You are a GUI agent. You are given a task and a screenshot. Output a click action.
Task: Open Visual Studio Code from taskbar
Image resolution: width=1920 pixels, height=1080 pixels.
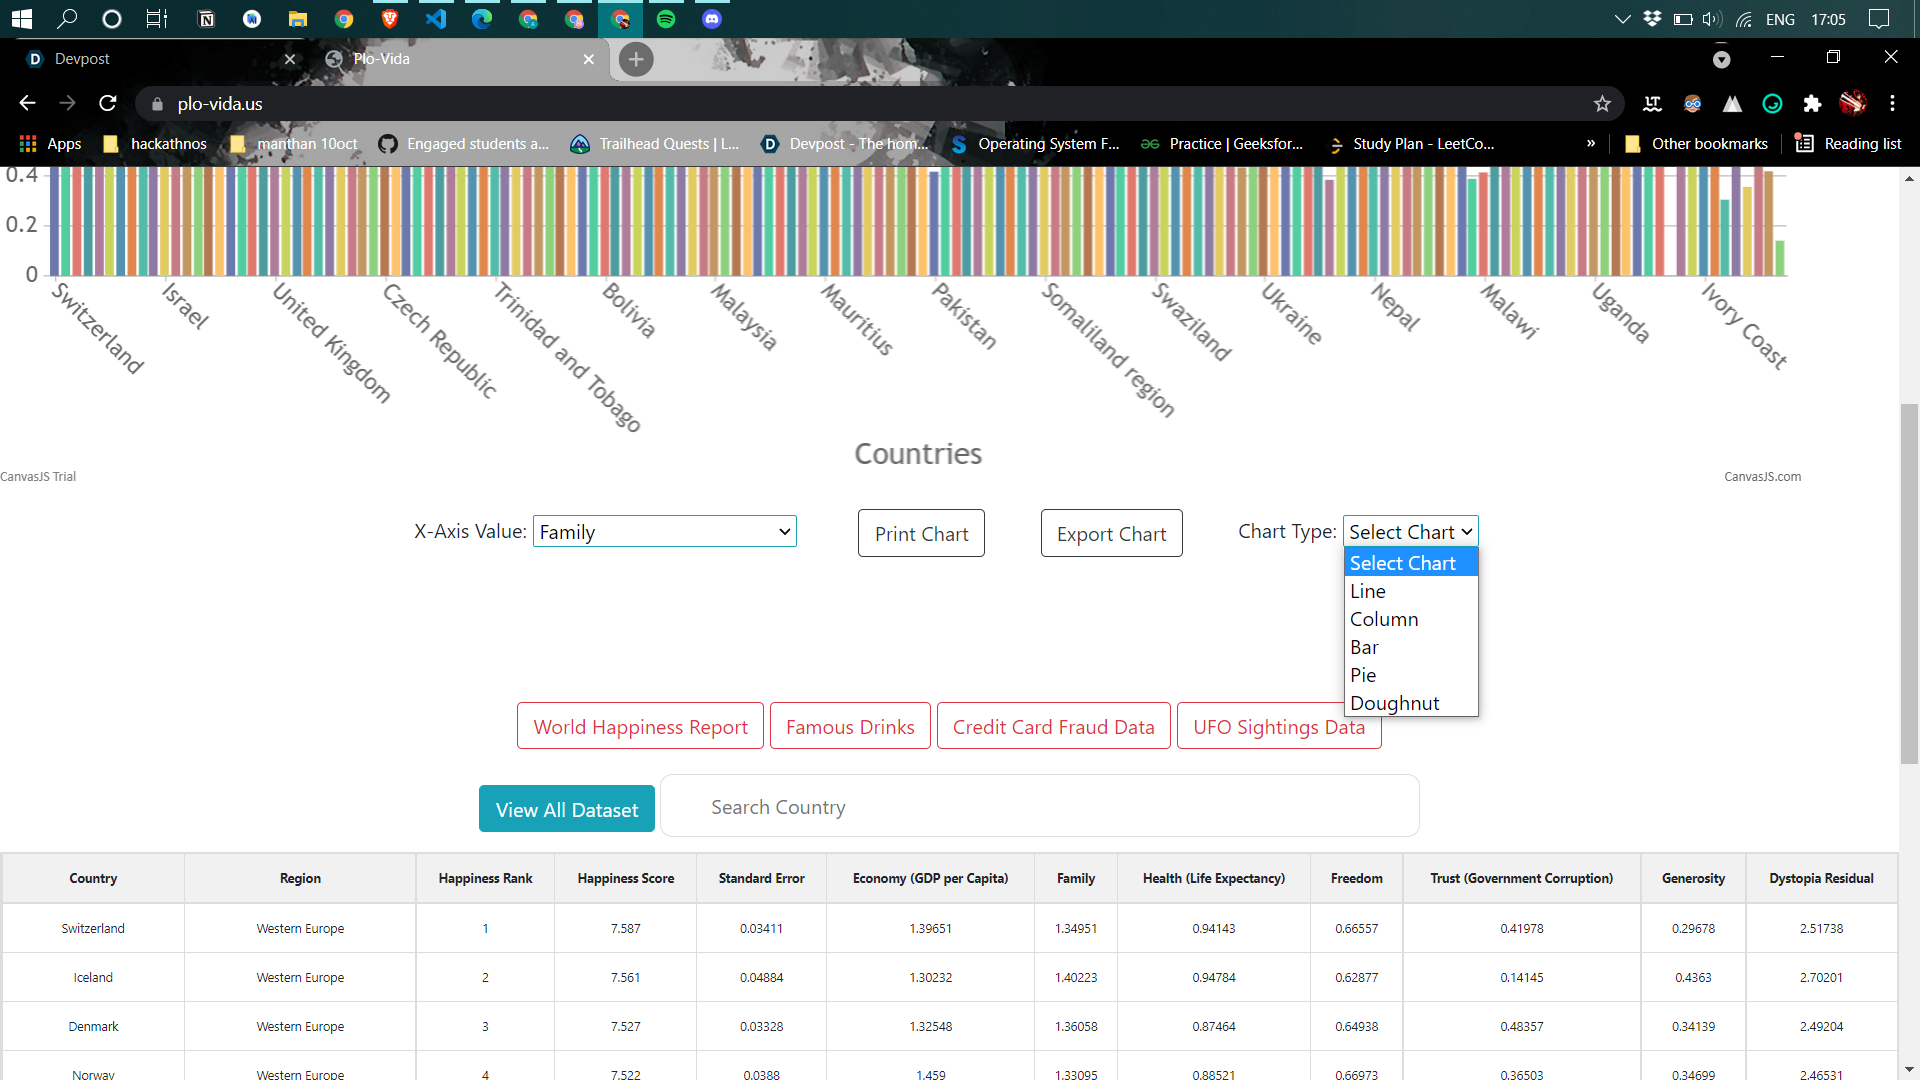click(436, 19)
